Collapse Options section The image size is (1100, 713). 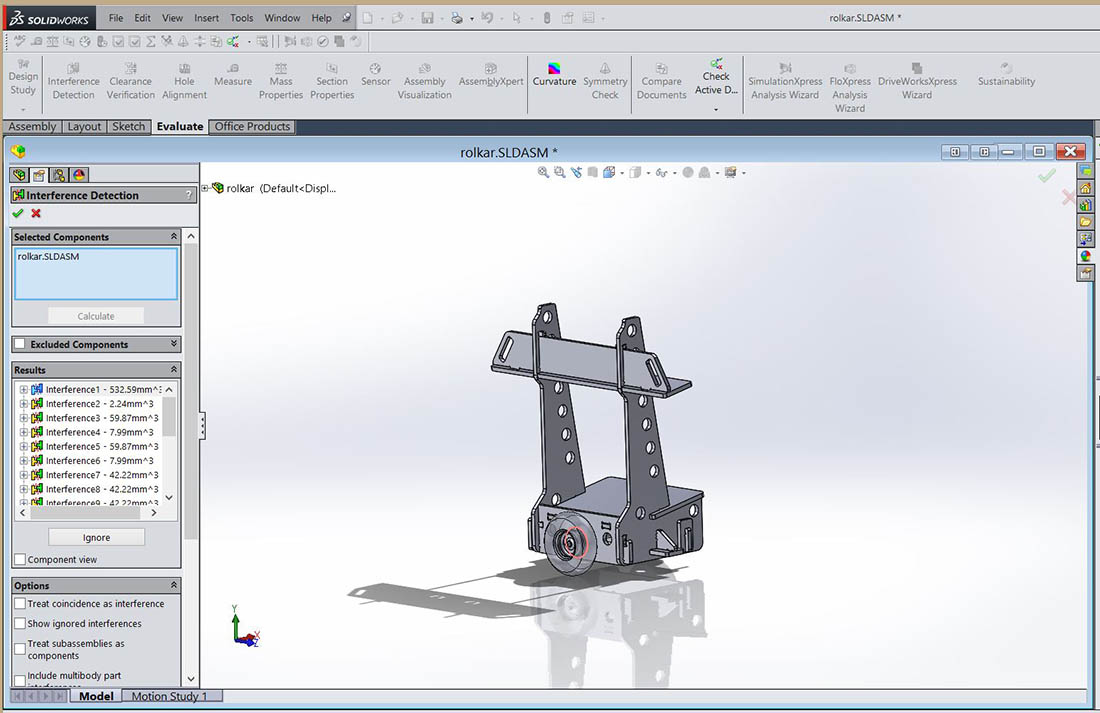tap(173, 585)
